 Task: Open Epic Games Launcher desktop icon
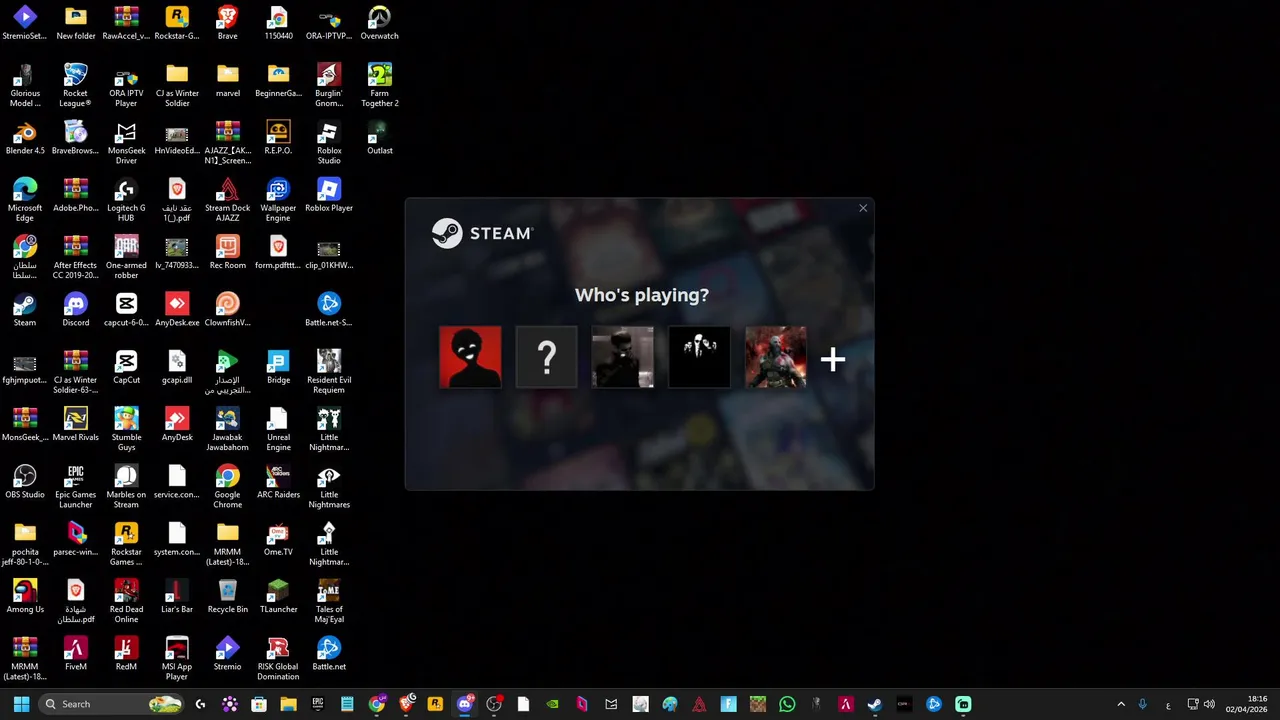[76, 487]
